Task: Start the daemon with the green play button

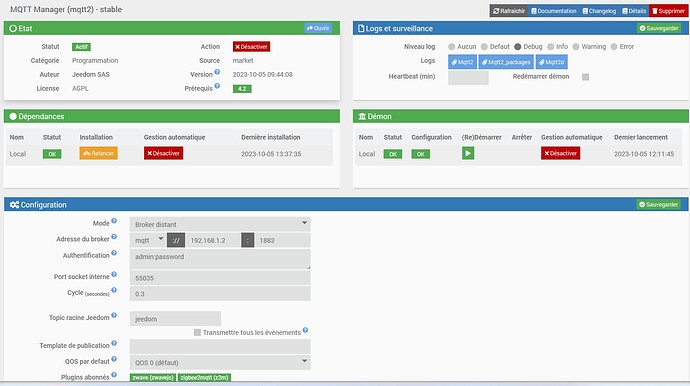Action: 468,153
